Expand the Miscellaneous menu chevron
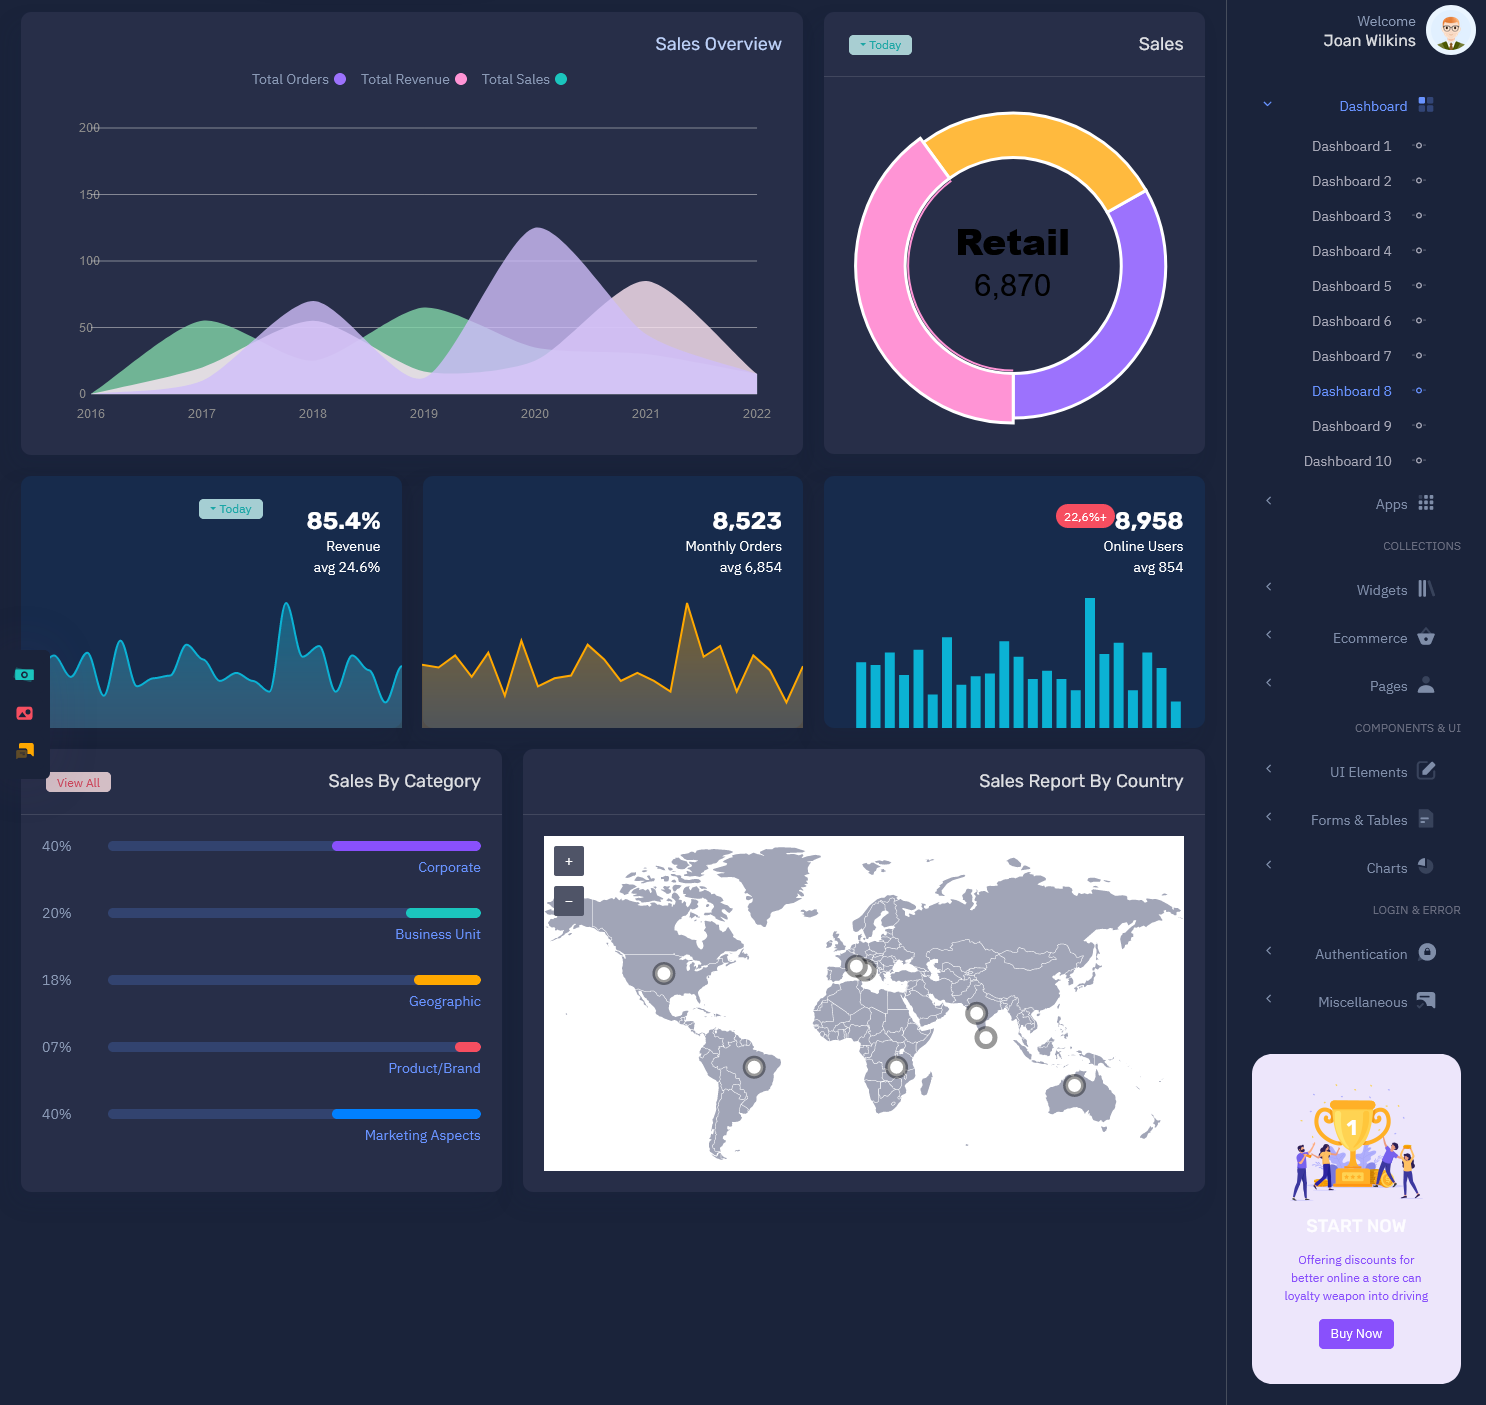Image resolution: width=1486 pixels, height=1405 pixels. coord(1268,998)
